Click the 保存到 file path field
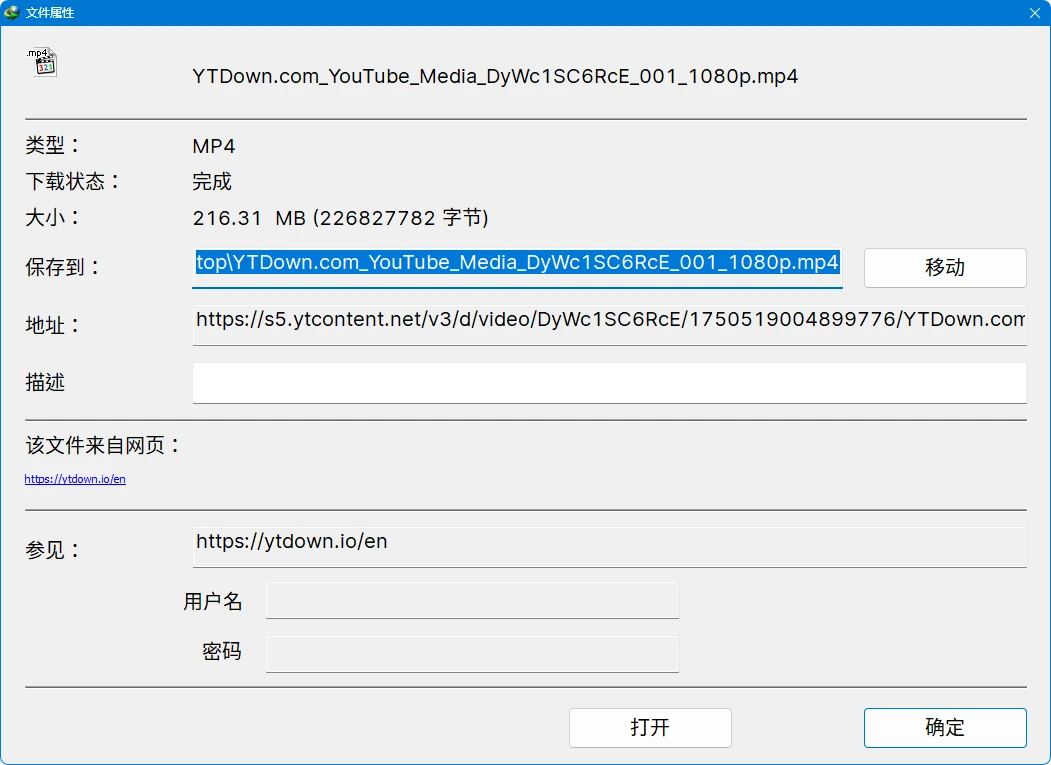Screen dimensions: 1051x765 coord(516,264)
